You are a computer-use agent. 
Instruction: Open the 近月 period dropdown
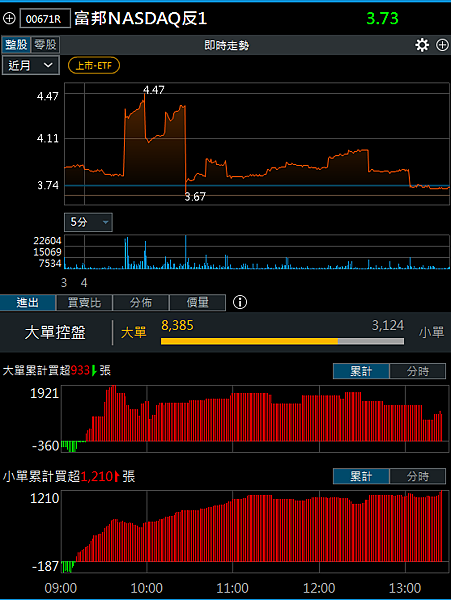click(31, 65)
